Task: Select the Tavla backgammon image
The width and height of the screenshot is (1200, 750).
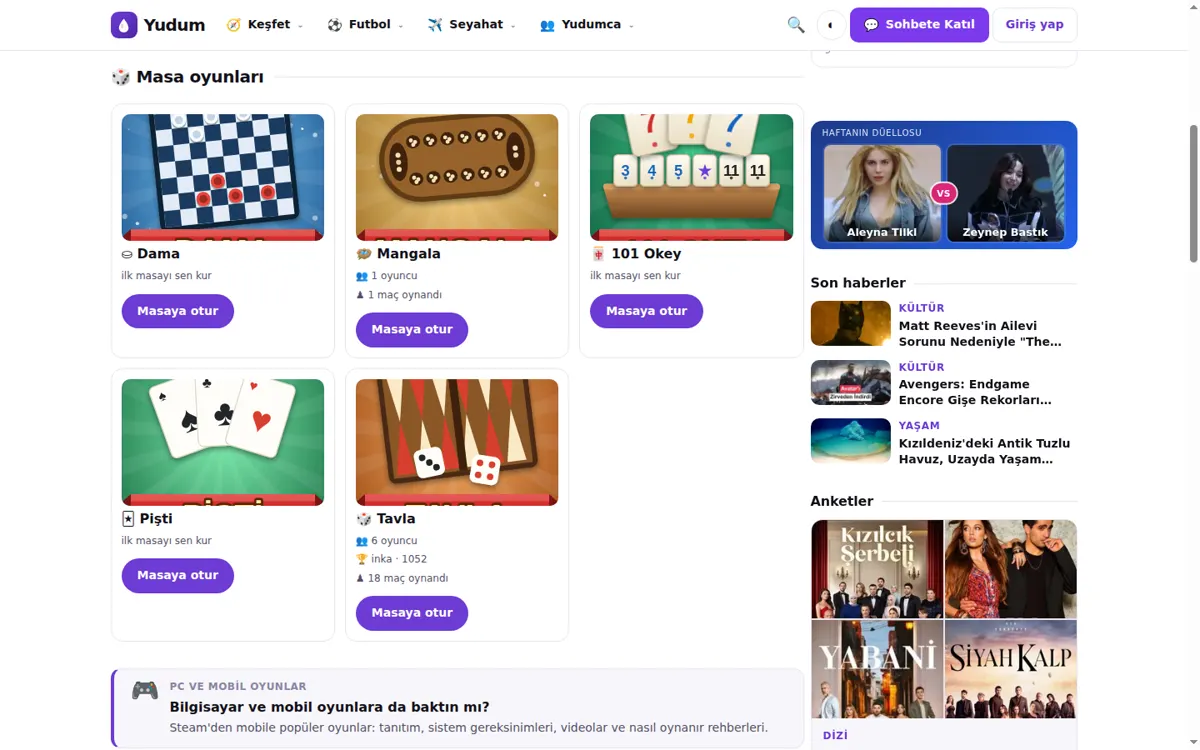Action: point(457,442)
